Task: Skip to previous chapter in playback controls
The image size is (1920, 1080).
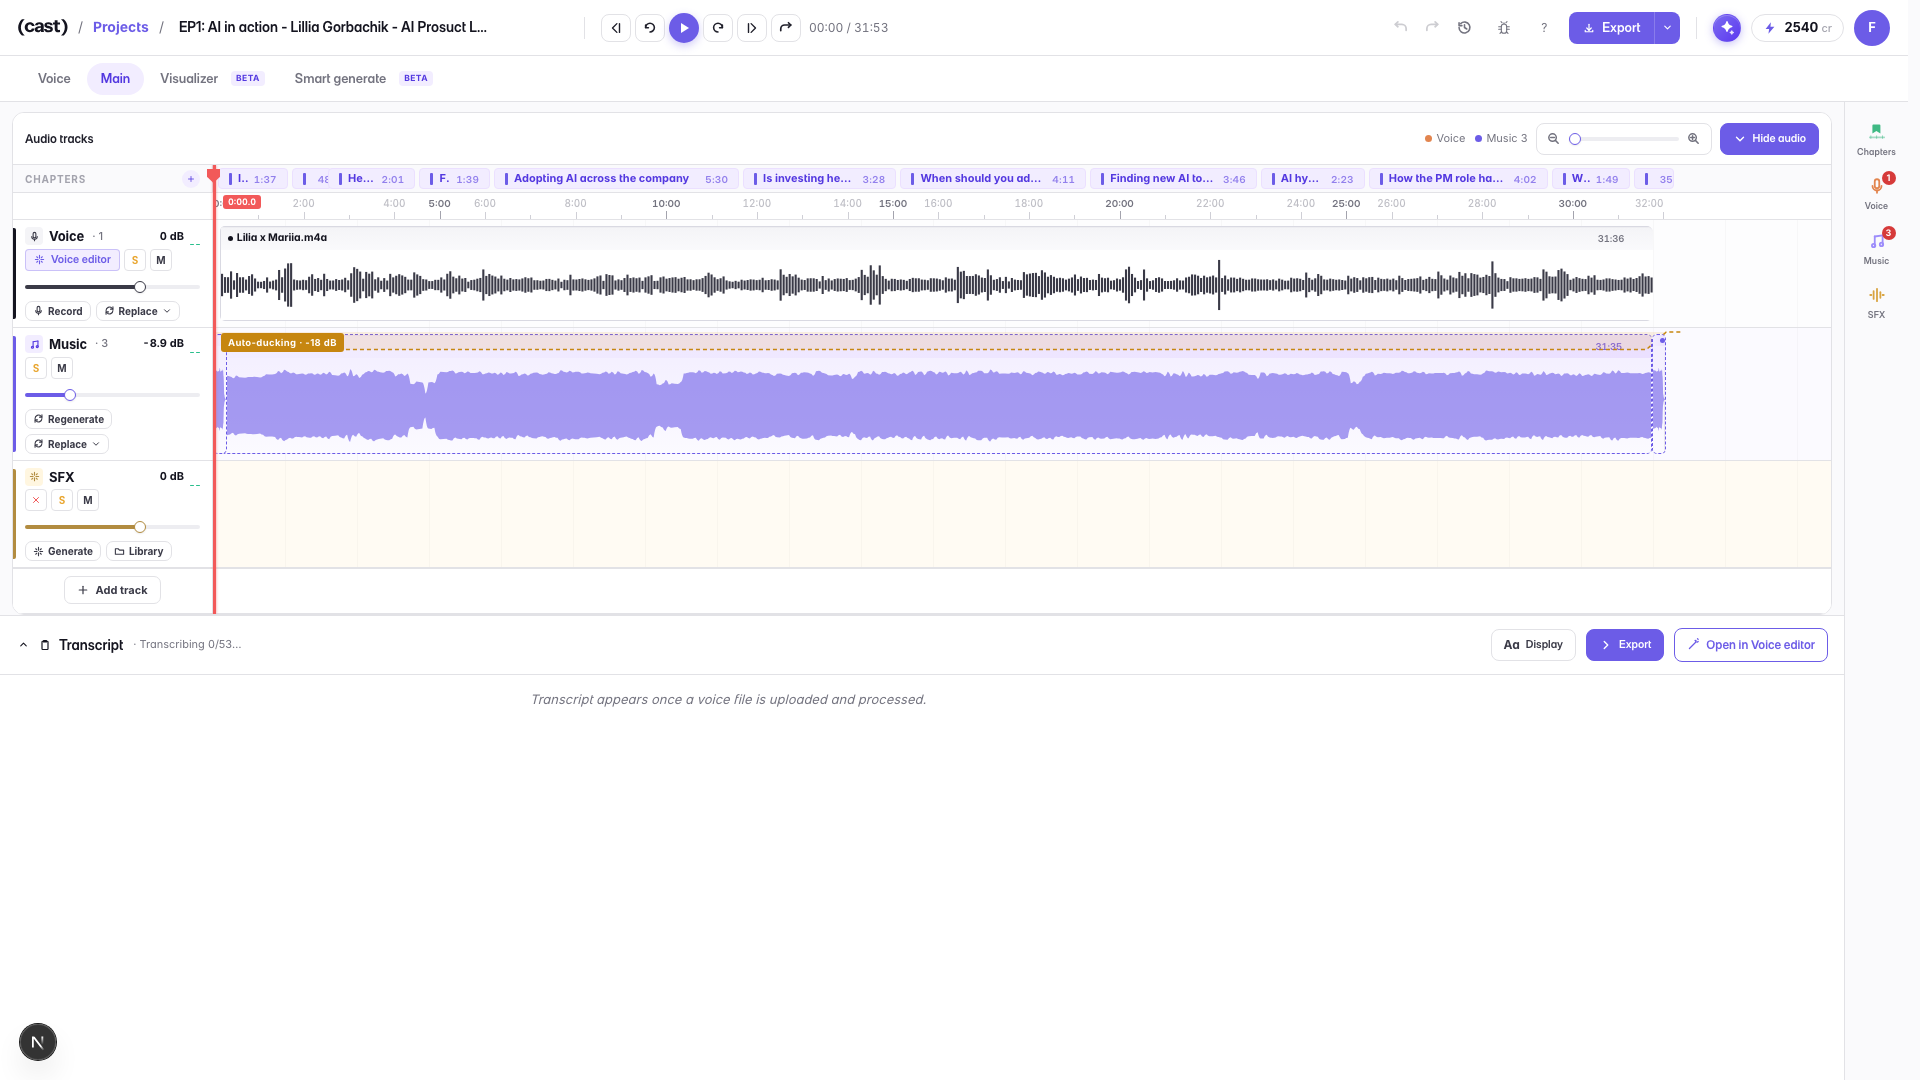Action: point(616,28)
